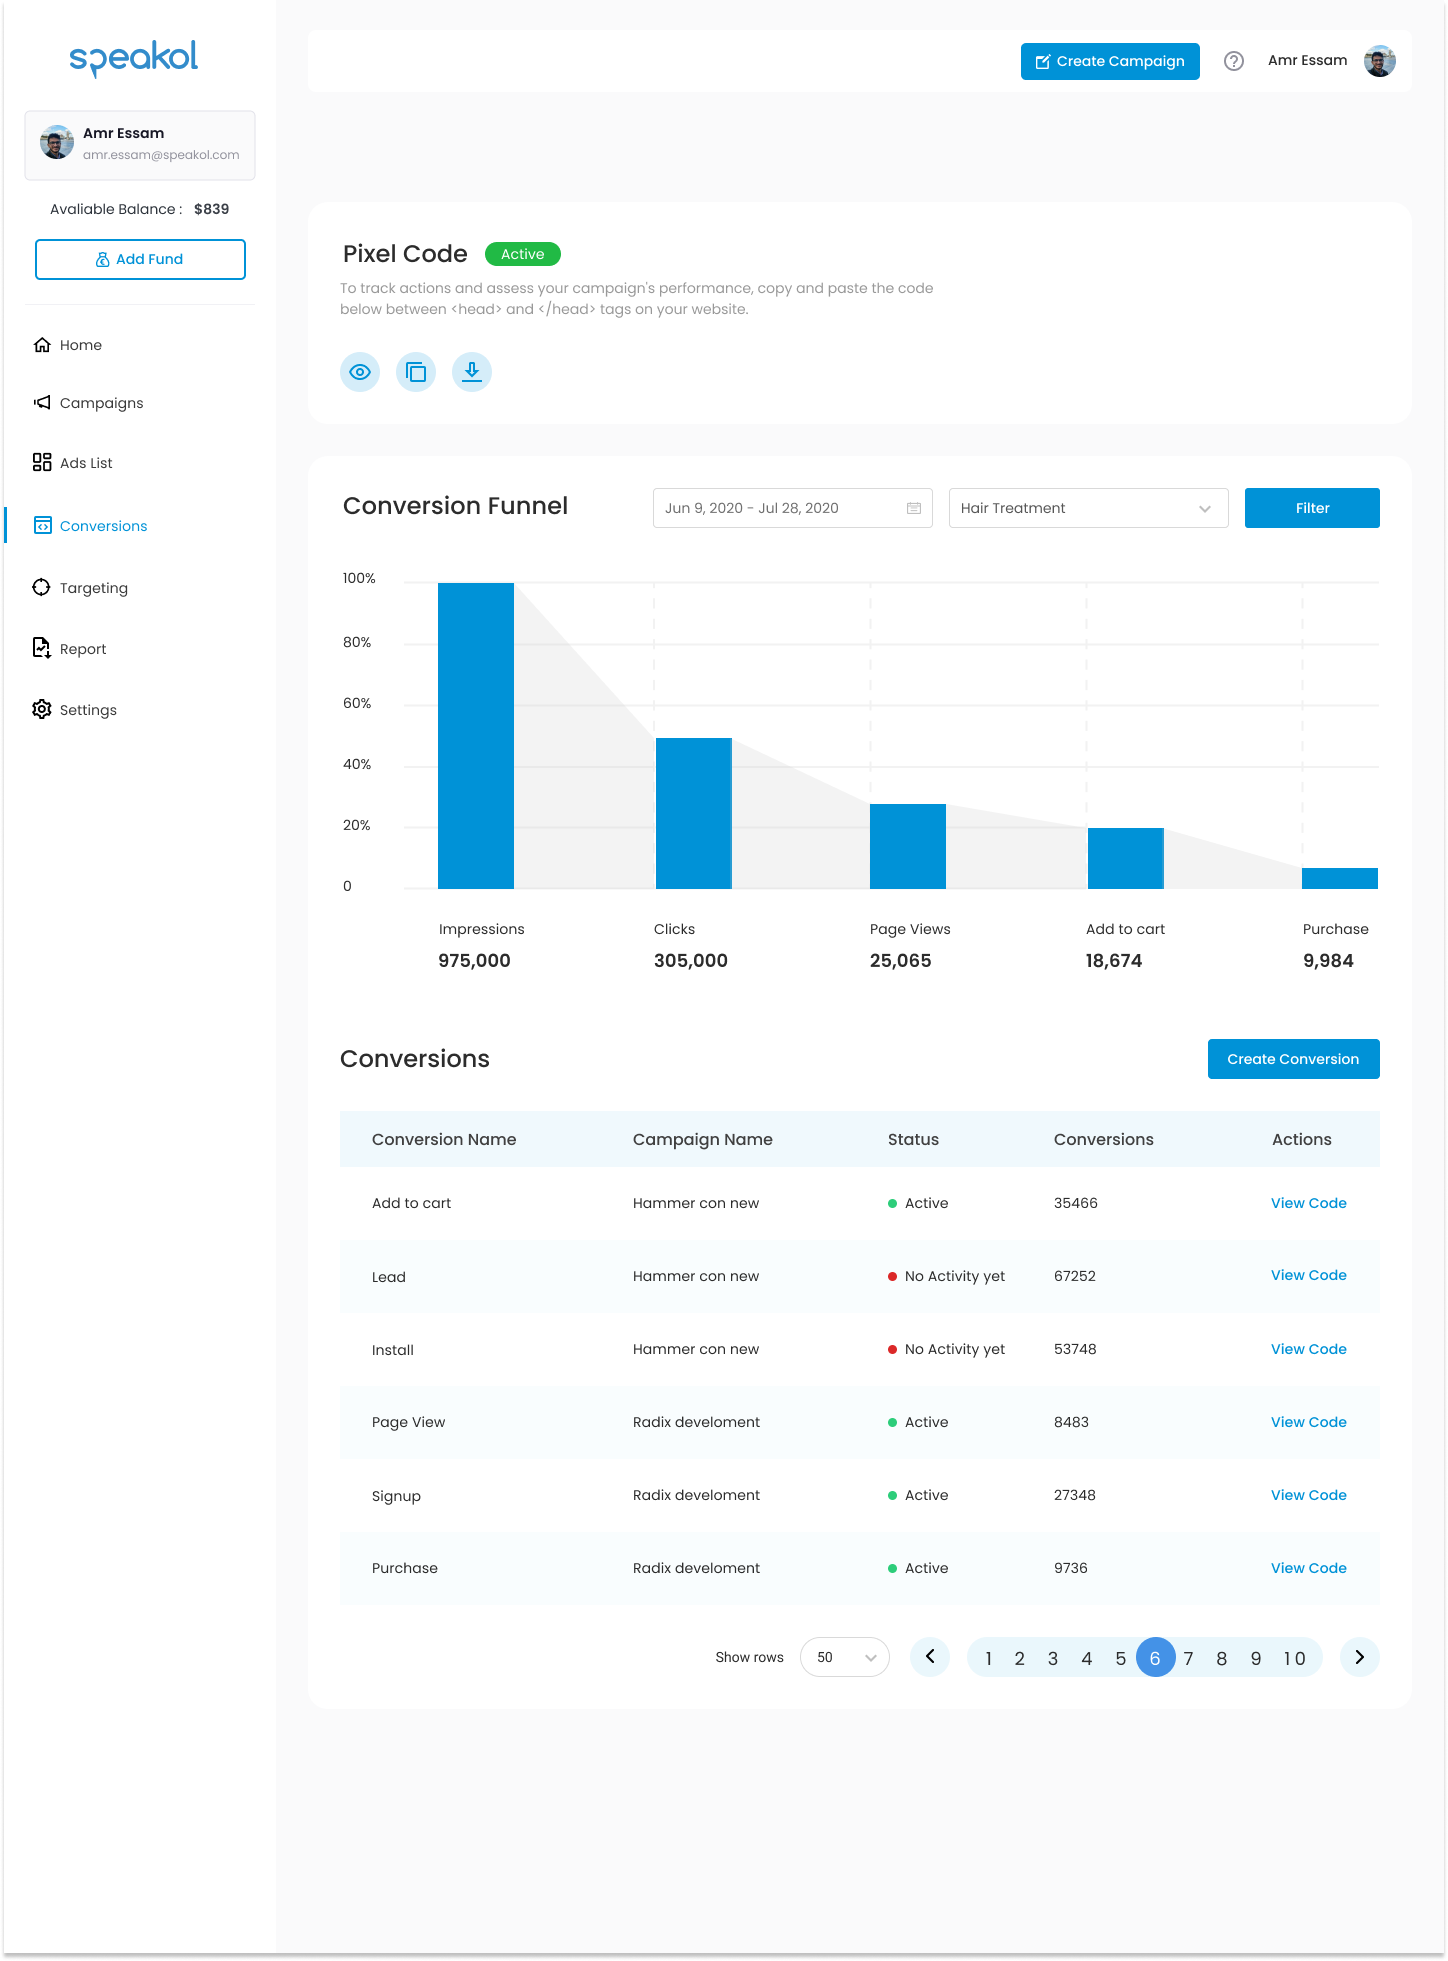View code for Add to cart conversion
Screen dimensions: 1448x1961
coord(1308,1203)
